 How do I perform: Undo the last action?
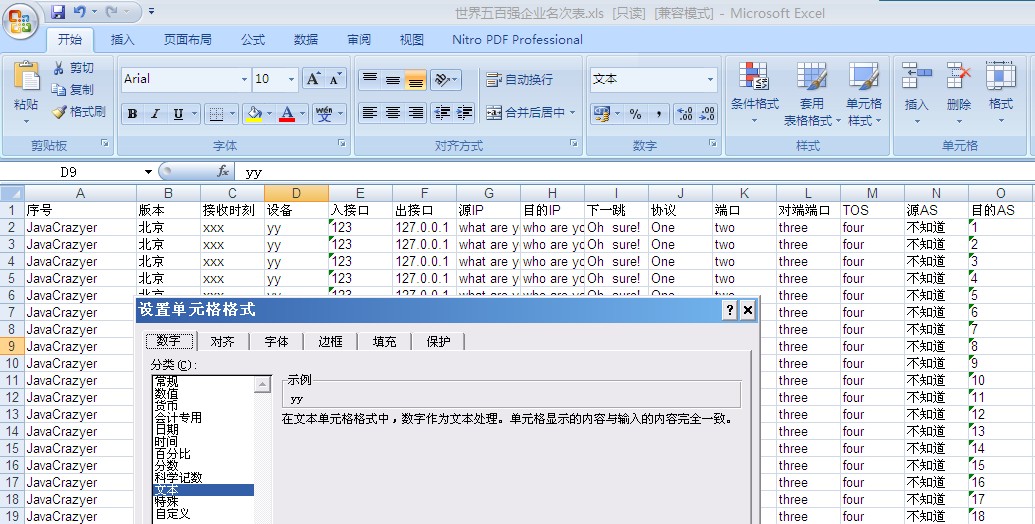click(80, 12)
